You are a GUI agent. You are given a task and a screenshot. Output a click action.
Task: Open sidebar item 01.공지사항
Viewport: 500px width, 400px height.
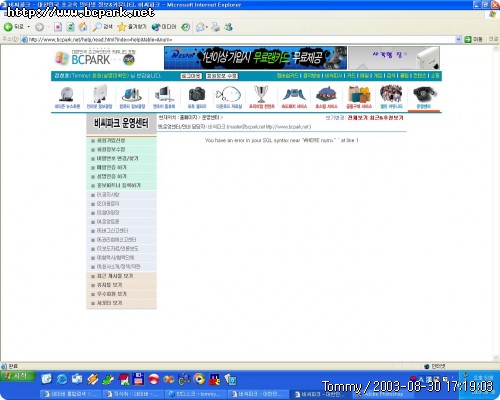[x=108, y=194]
